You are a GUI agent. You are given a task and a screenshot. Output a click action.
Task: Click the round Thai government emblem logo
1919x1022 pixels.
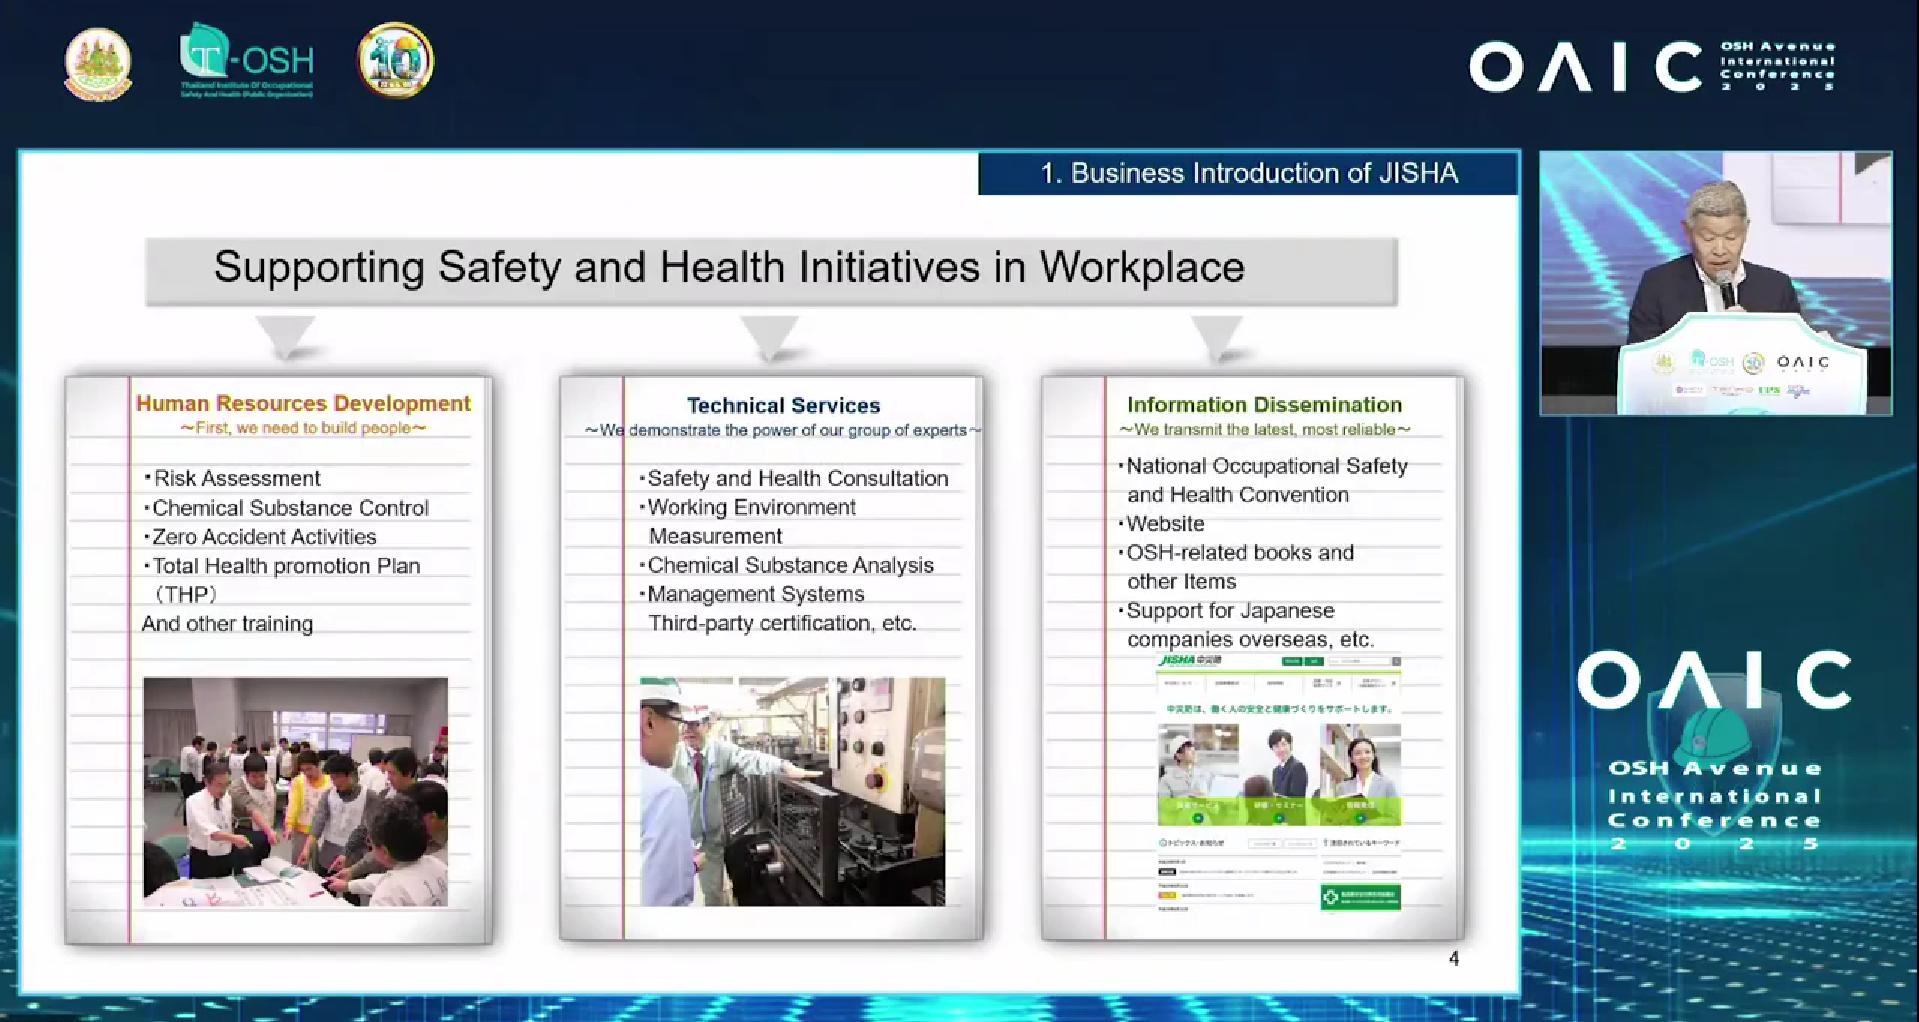[x=97, y=63]
